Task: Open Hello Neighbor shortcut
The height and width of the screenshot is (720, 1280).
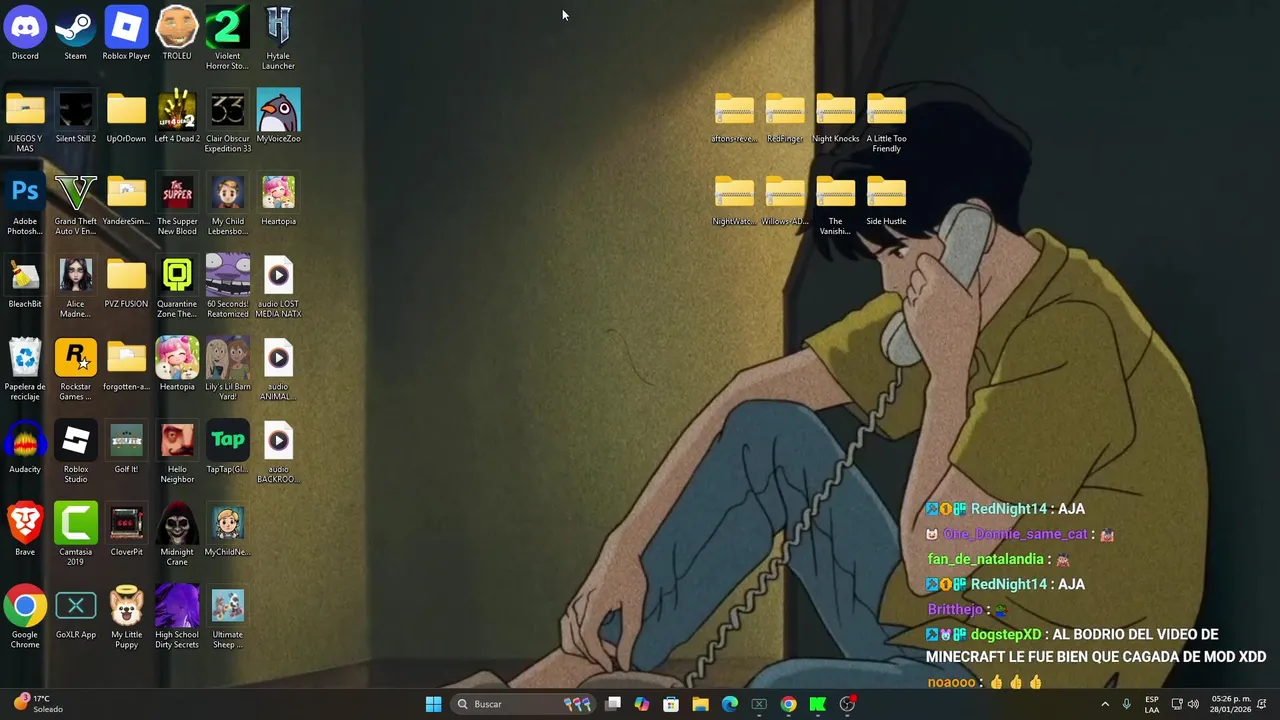Action: coord(177,452)
